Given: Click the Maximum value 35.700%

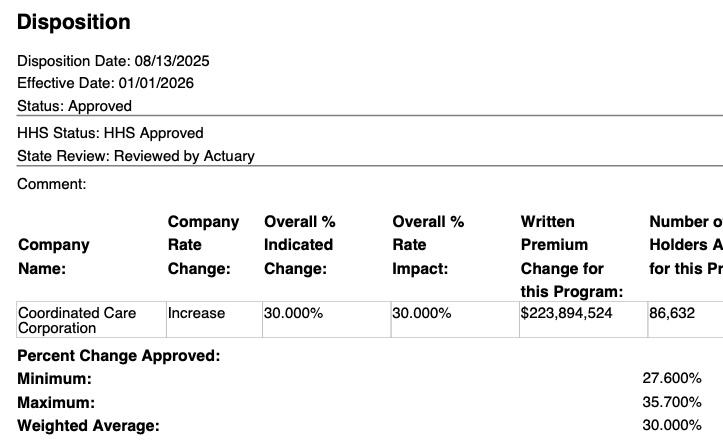Looking at the screenshot, I should [x=671, y=402].
